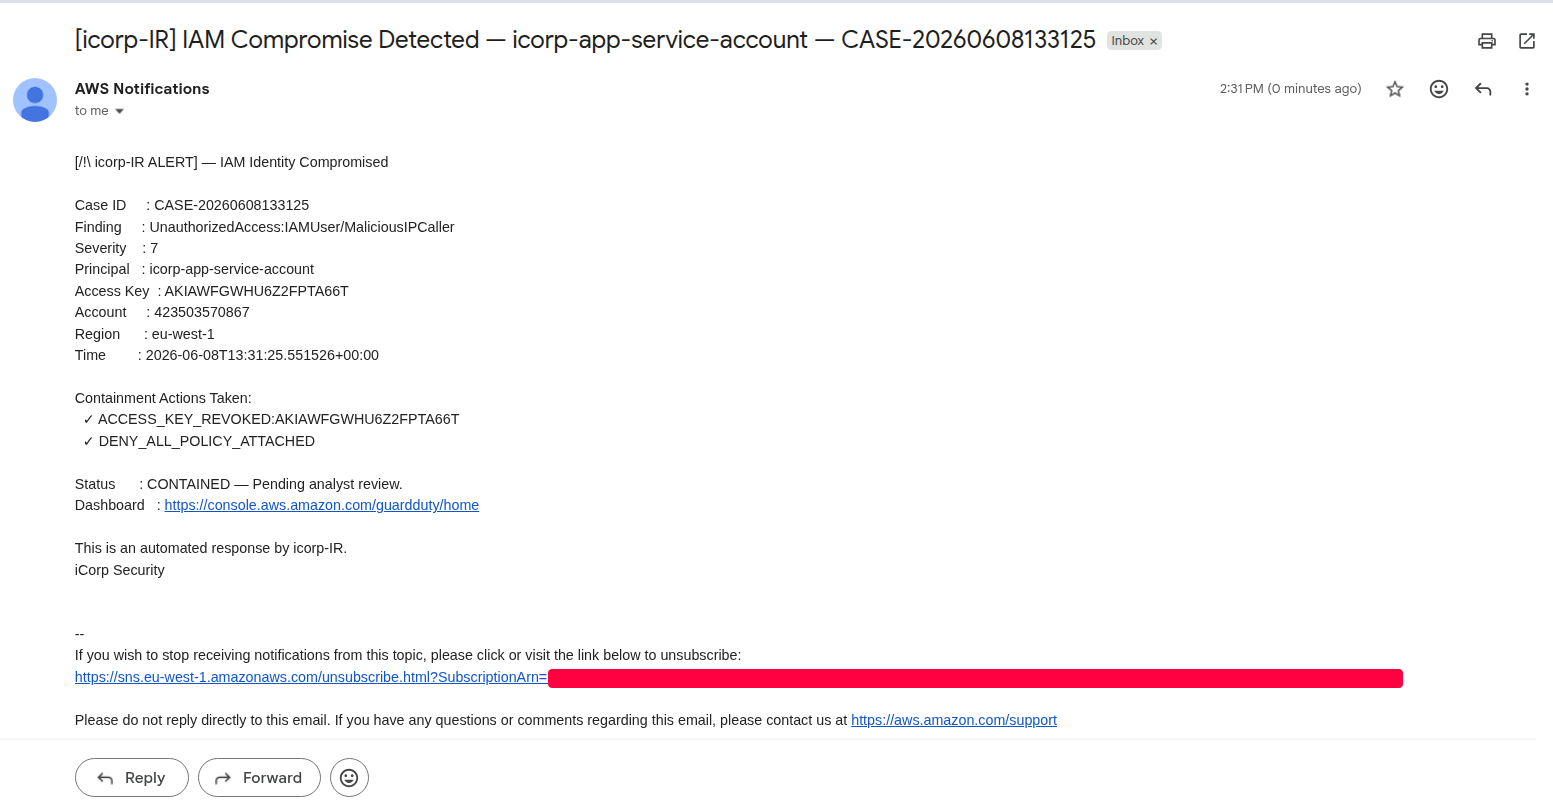Screen dimensions: 1553x807
Task: Add emoji reaction from message header
Action: tap(1439, 89)
